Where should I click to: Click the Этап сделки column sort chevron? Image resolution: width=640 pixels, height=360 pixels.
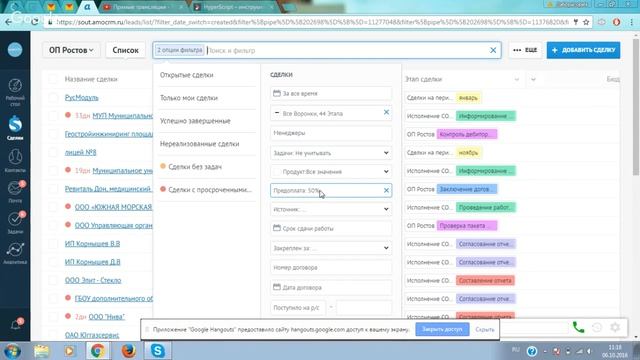517,79
